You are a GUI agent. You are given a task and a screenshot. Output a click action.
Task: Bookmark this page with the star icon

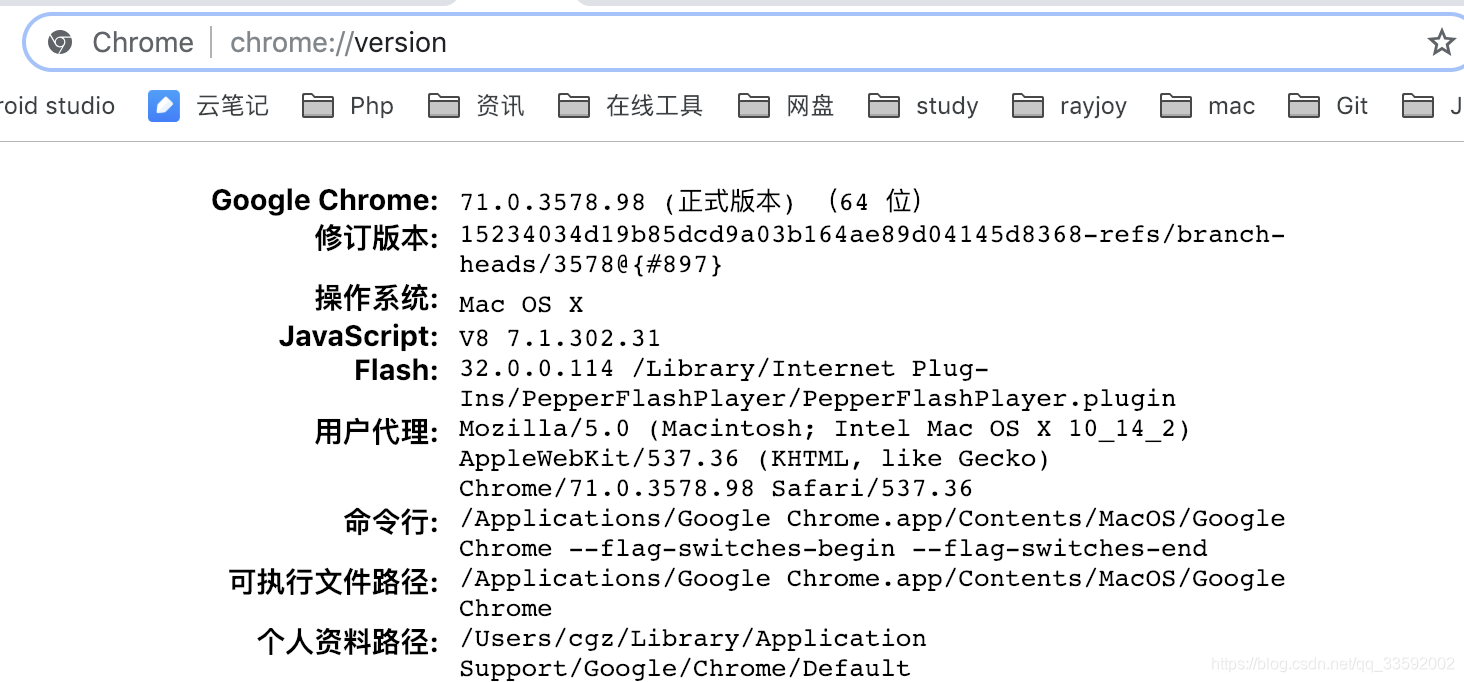tap(1441, 42)
